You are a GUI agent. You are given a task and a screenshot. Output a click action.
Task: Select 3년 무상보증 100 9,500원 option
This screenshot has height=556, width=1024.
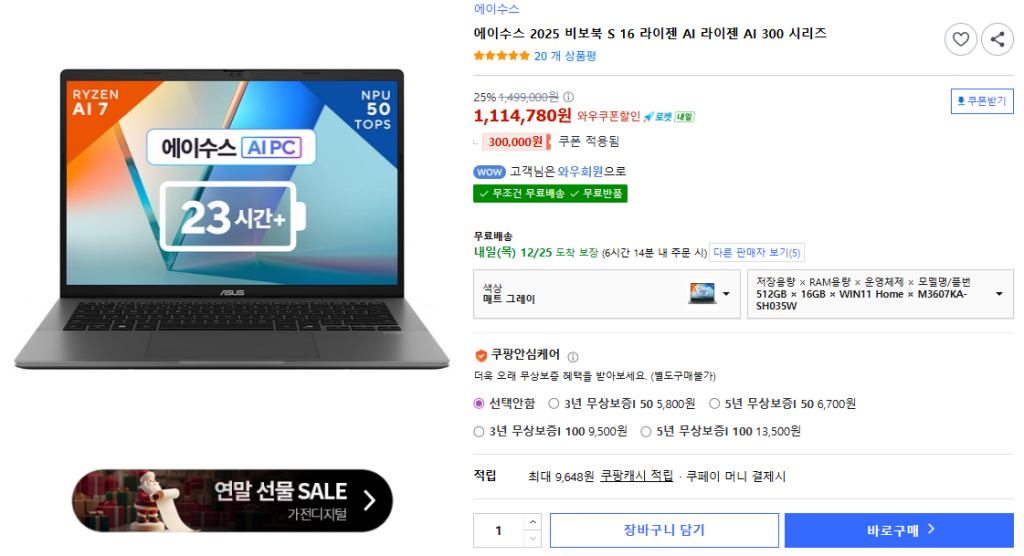tap(479, 431)
